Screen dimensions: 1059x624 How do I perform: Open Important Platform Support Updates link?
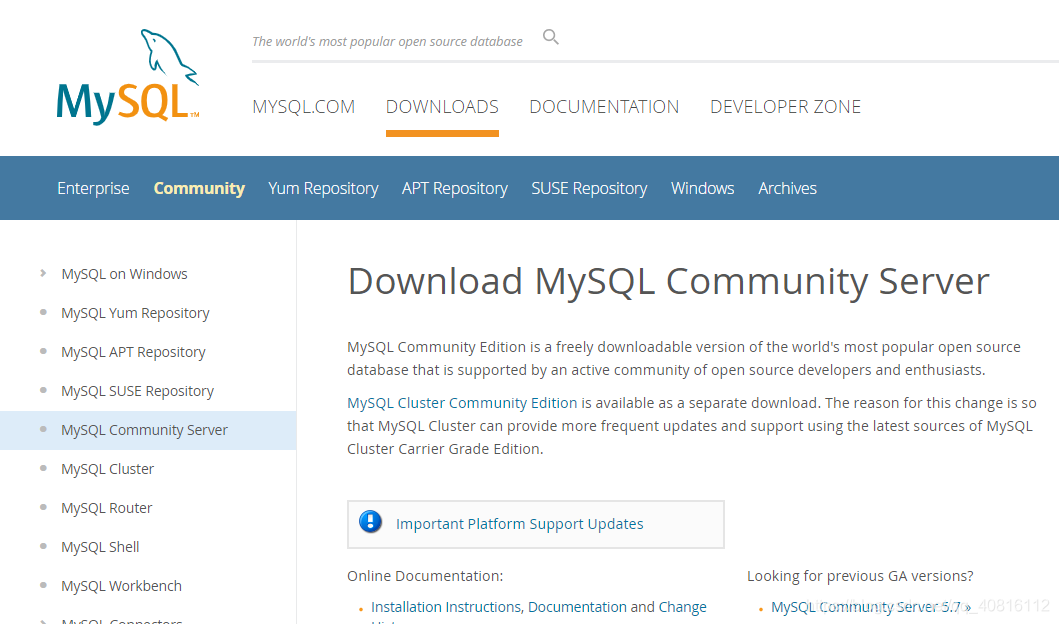pos(519,524)
